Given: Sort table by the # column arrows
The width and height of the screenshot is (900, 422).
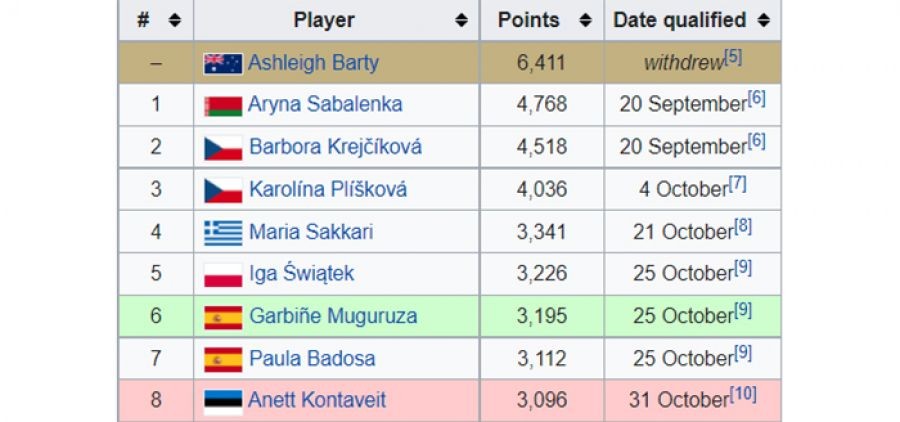Looking at the screenshot, I should pyautogui.click(x=175, y=20).
